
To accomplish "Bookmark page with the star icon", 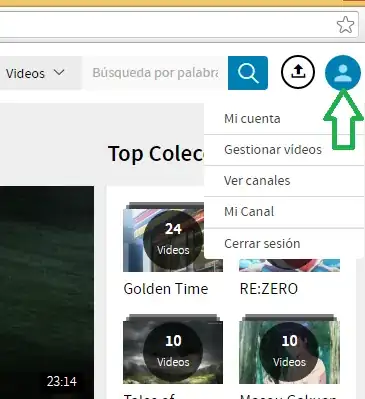I will pos(345,25).
